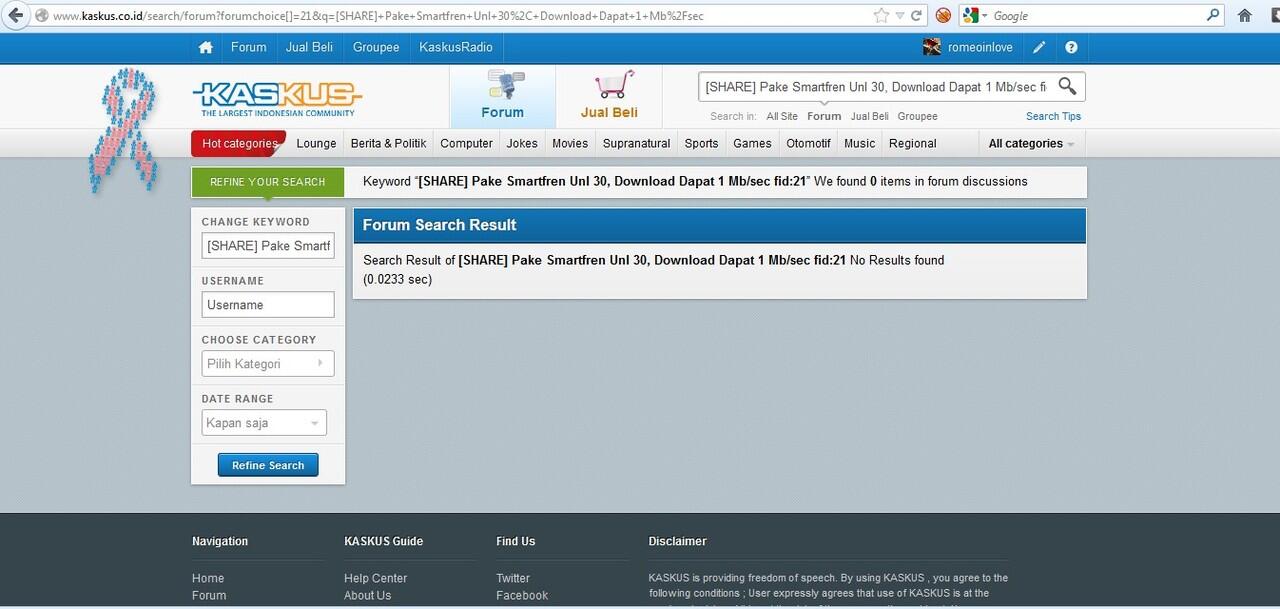Open footer Twitter link
This screenshot has height=609, width=1280.
pos(513,578)
